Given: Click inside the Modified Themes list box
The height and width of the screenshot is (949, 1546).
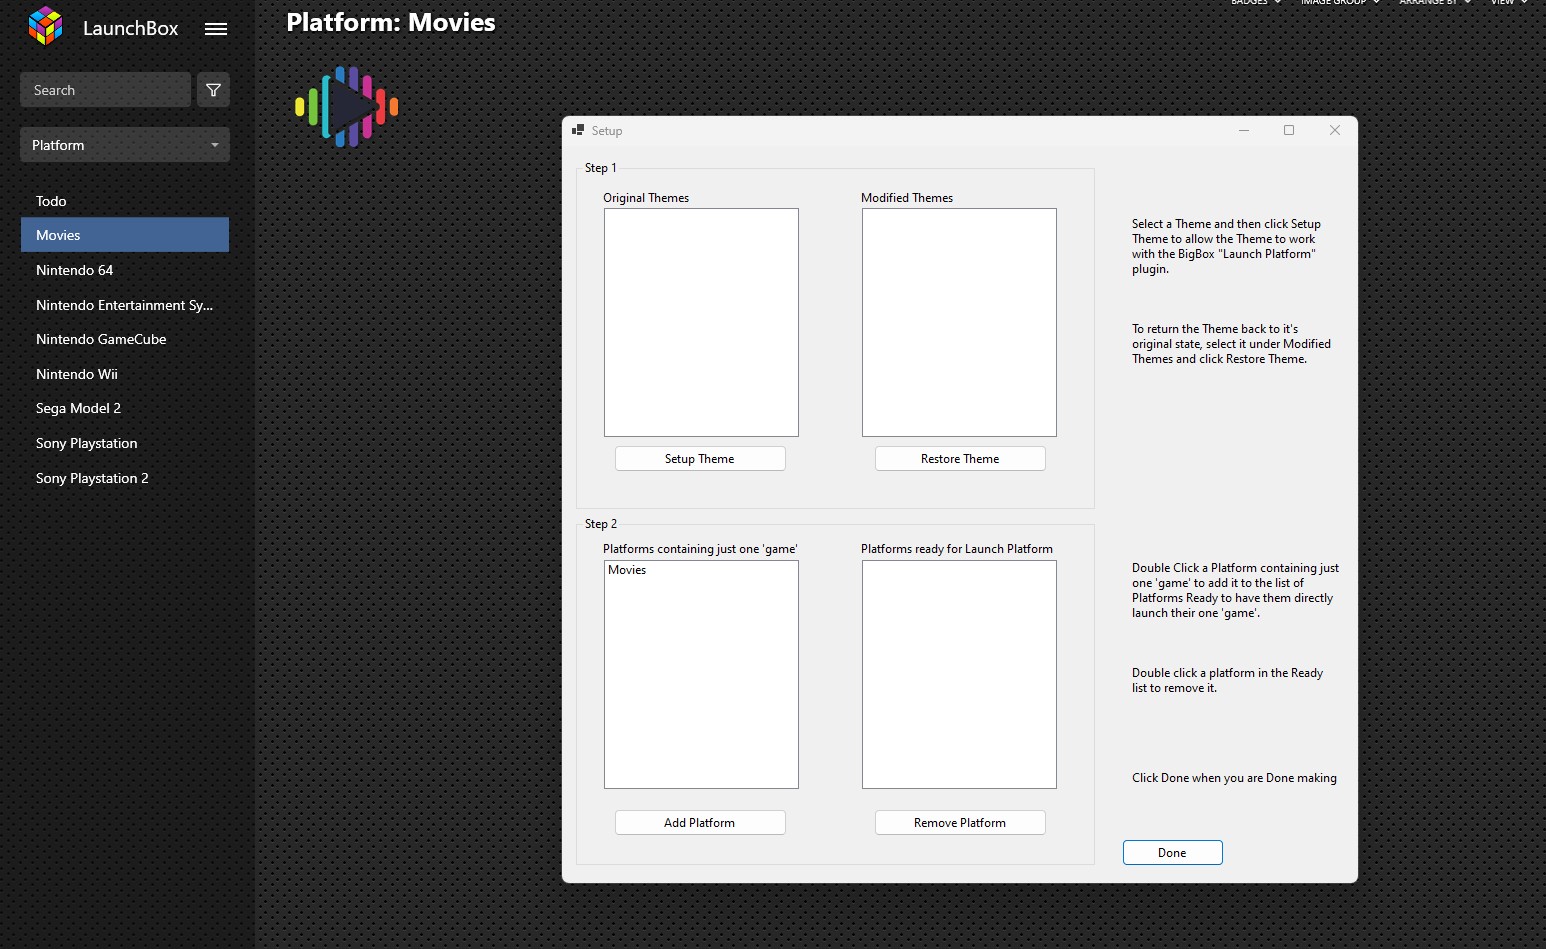Looking at the screenshot, I should (x=959, y=322).
